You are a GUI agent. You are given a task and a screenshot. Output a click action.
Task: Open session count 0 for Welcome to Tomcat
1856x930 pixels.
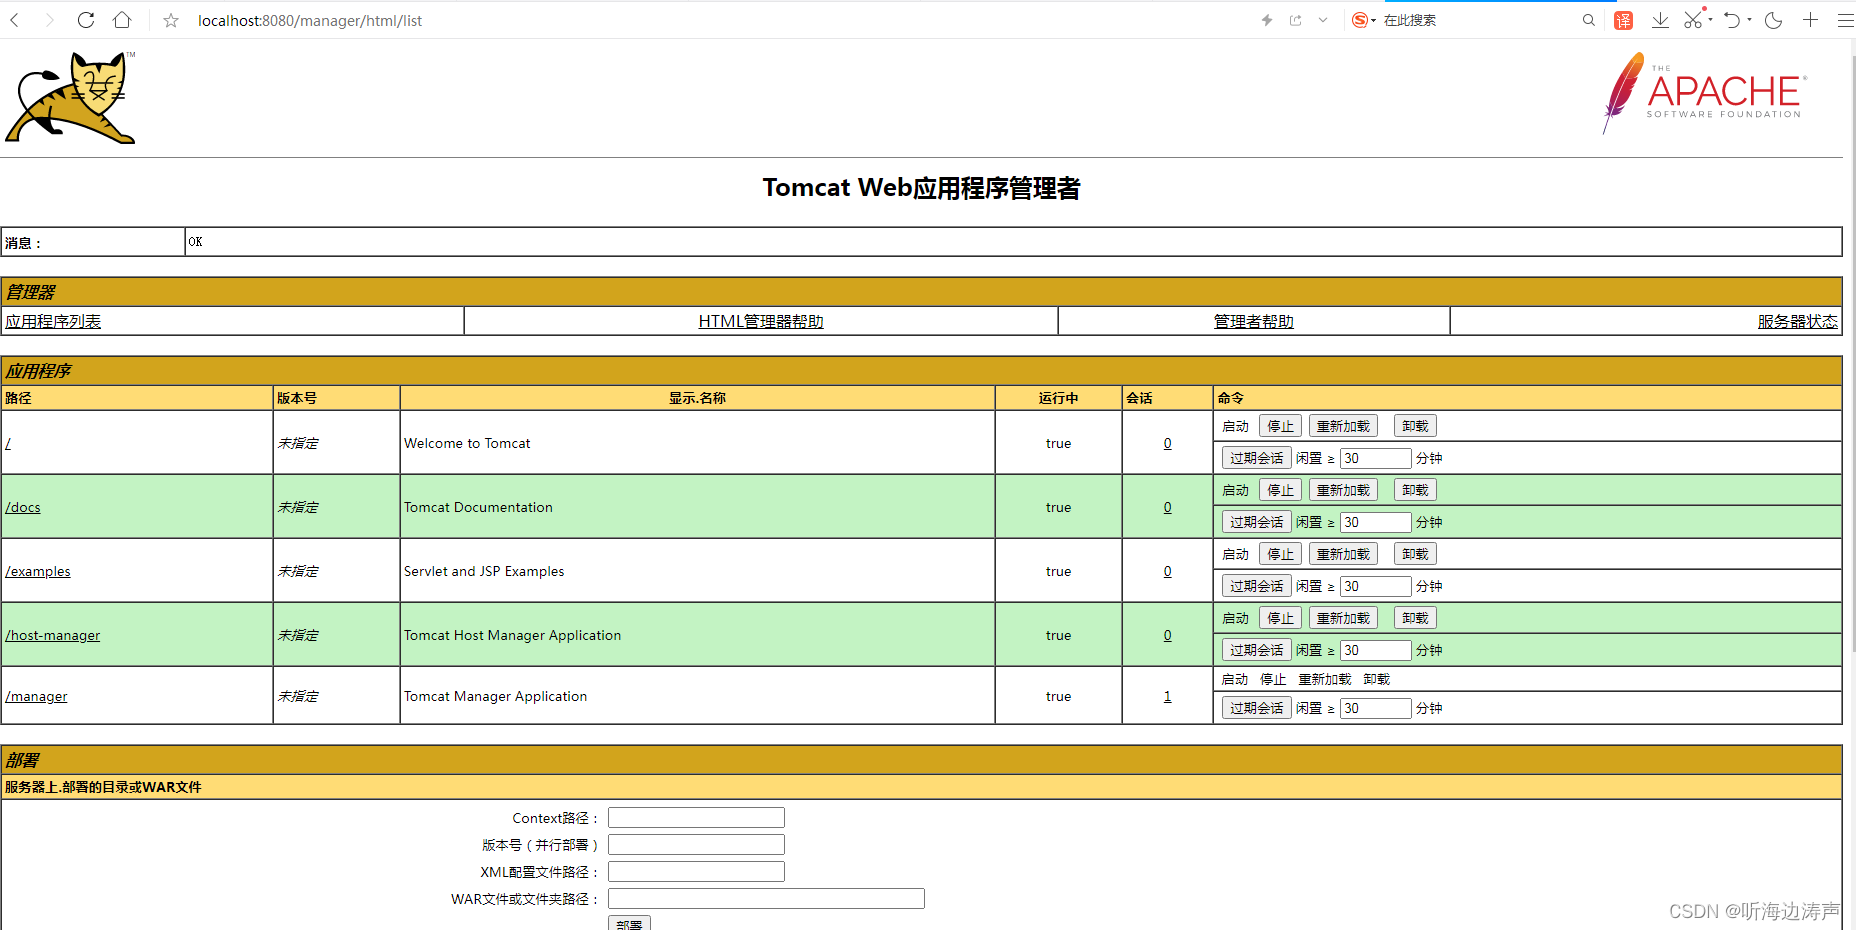[1167, 443]
